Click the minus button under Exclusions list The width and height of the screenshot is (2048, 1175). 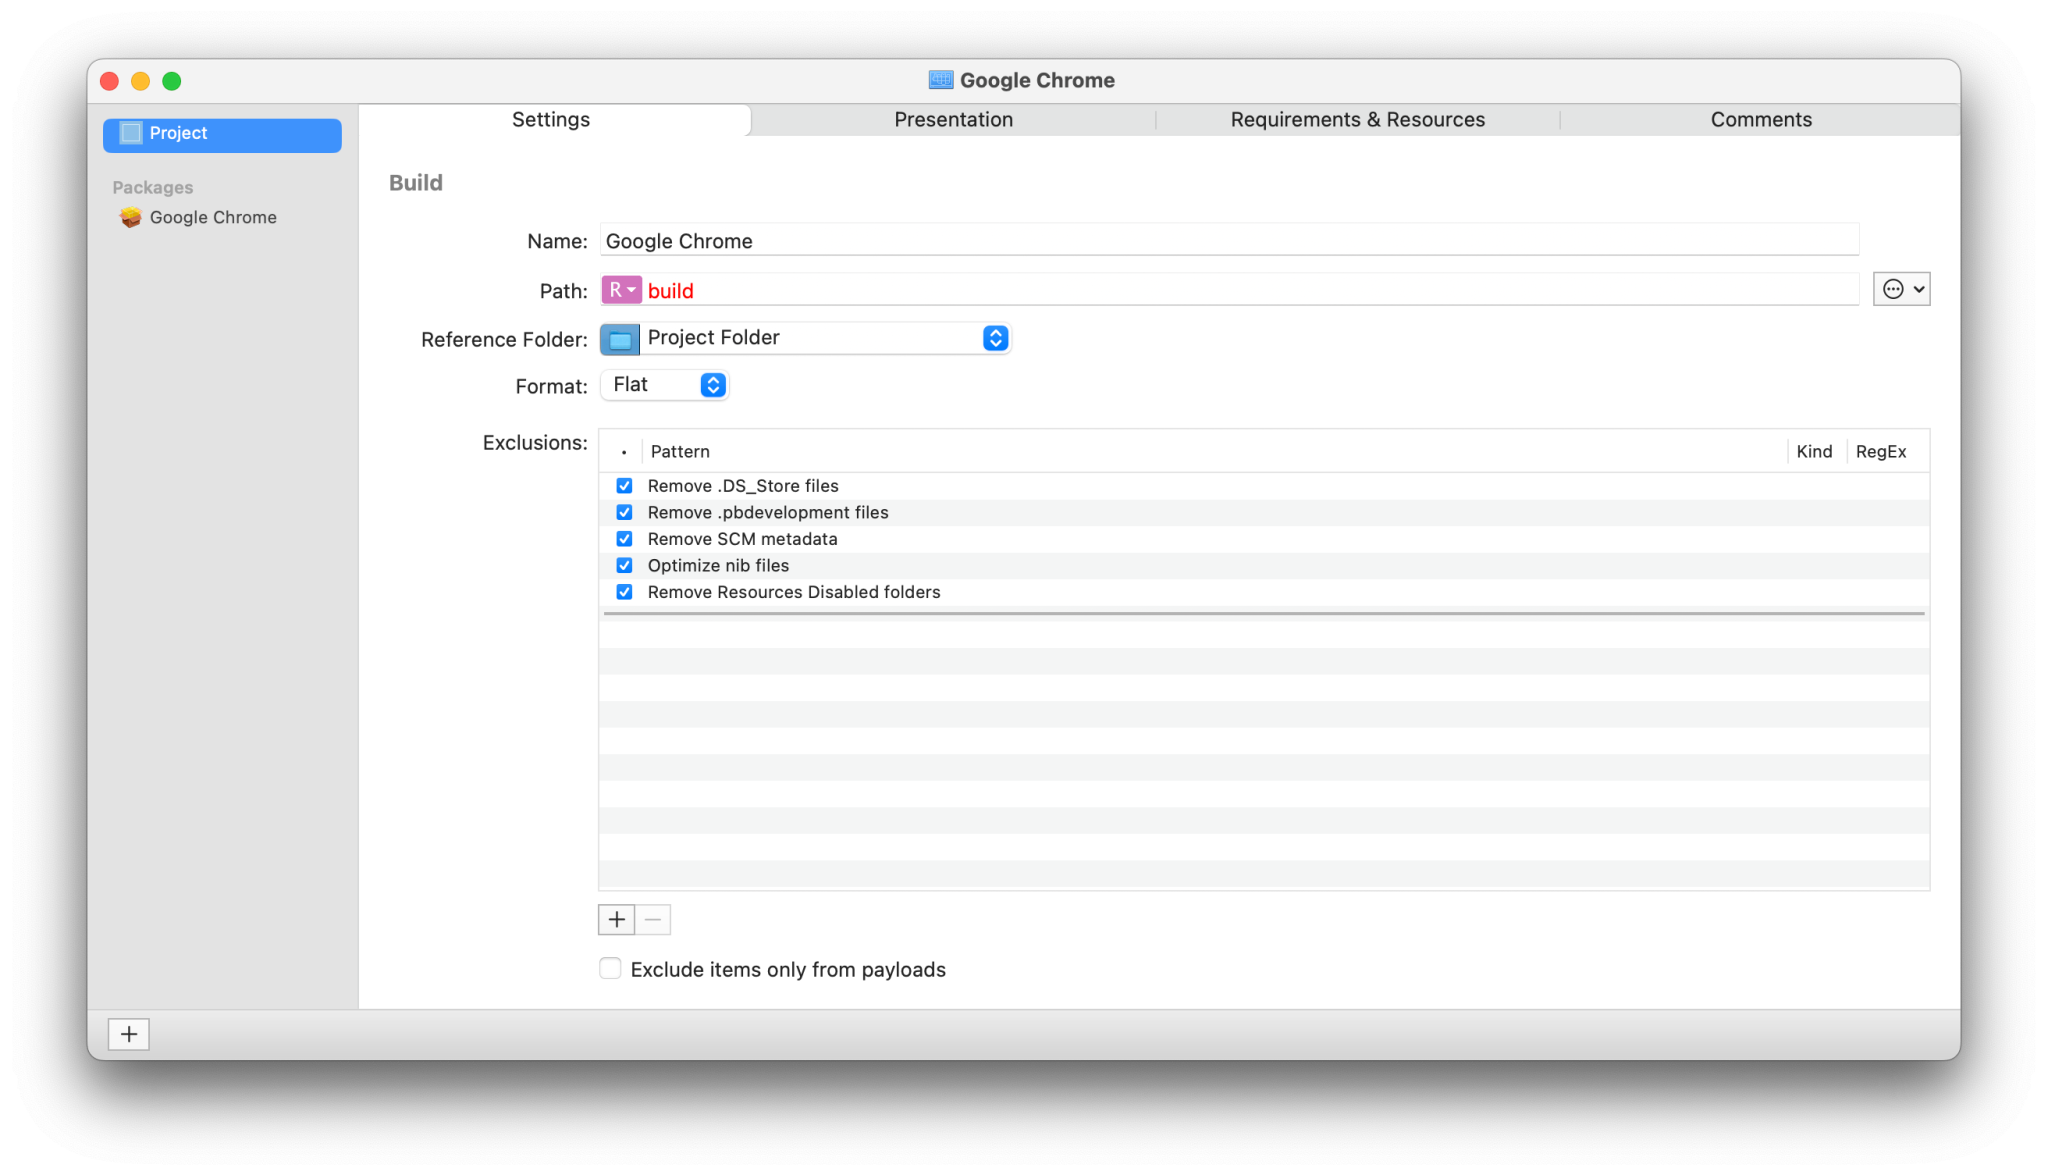tap(653, 919)
